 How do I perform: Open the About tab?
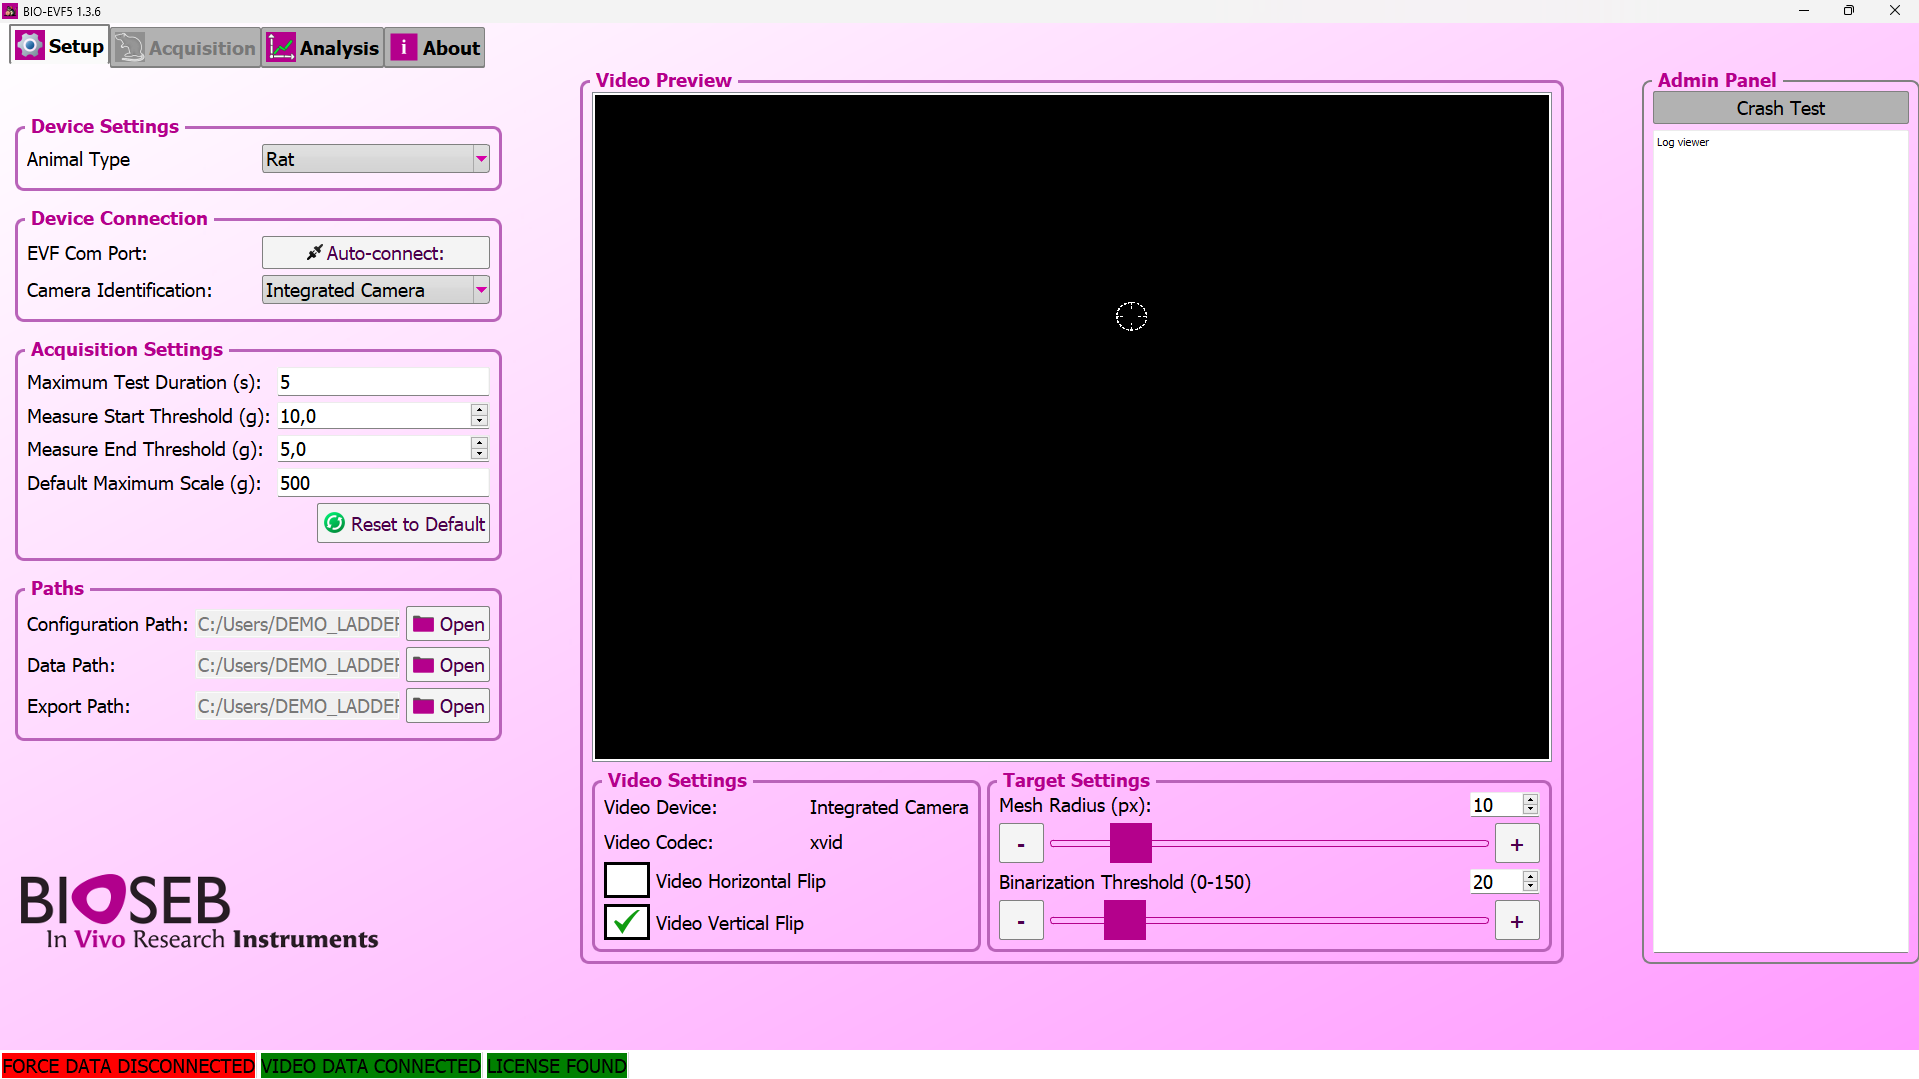(435, 48)
